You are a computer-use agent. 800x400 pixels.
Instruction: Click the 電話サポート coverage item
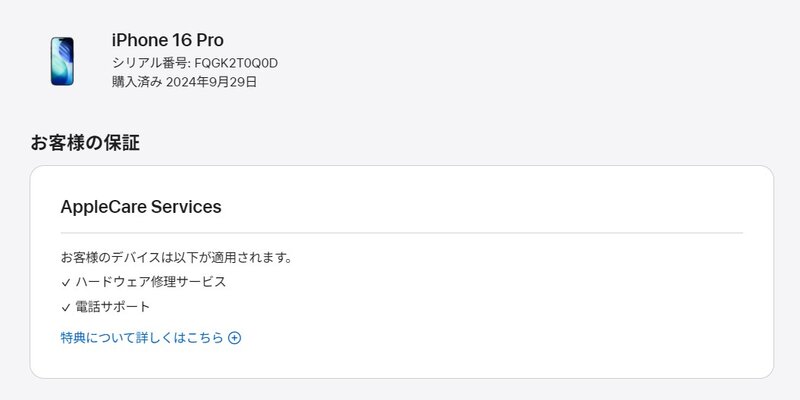(113, 307)
